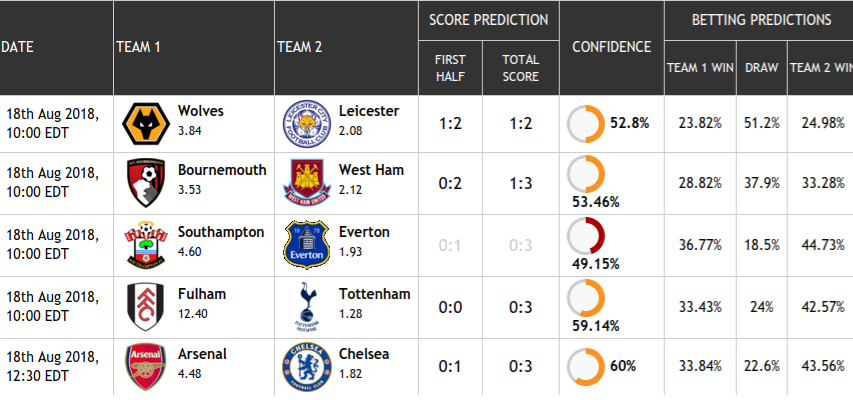This screenshot has width=853, height=400.
Task: Click the TEAM 1 WIN header
Action: [701, 68]
